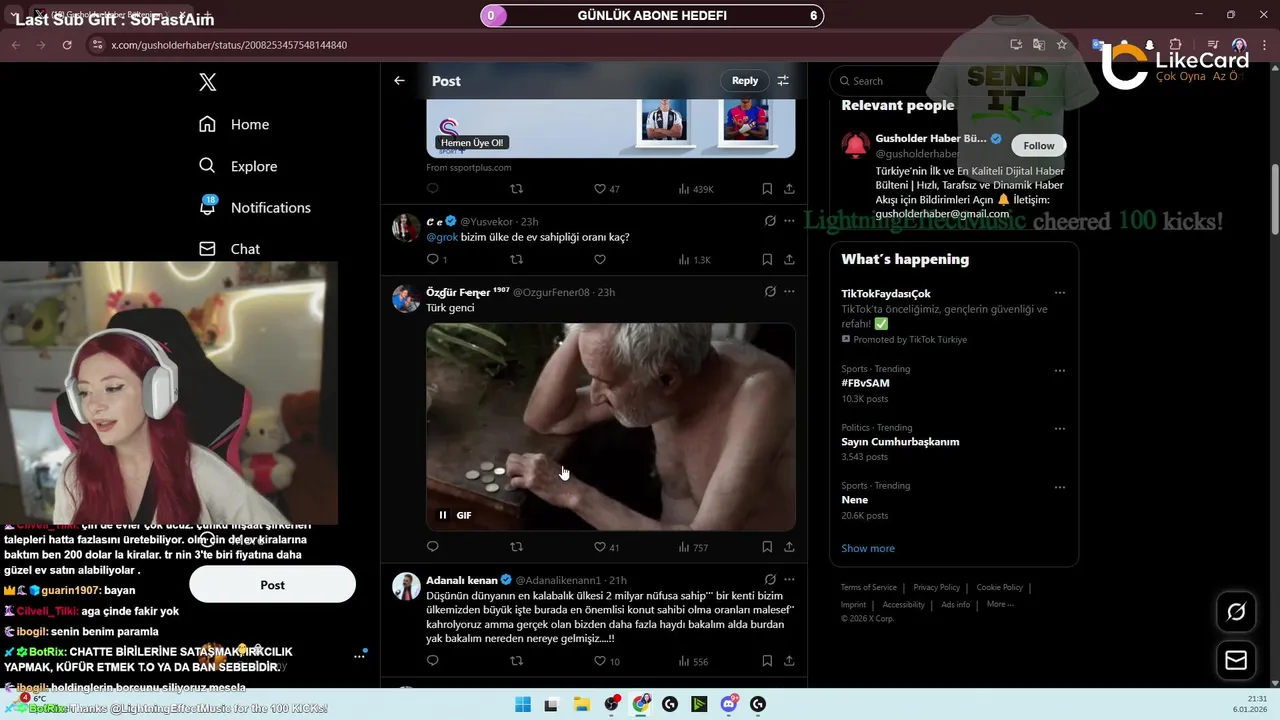Bookmark the @Yusvekor post
Screen dimensions: 1280x720
click(x=767, y=260)
